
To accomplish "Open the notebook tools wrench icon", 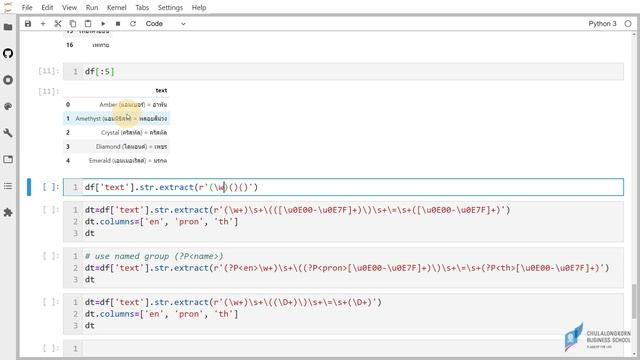I will (x=8, y=133).
